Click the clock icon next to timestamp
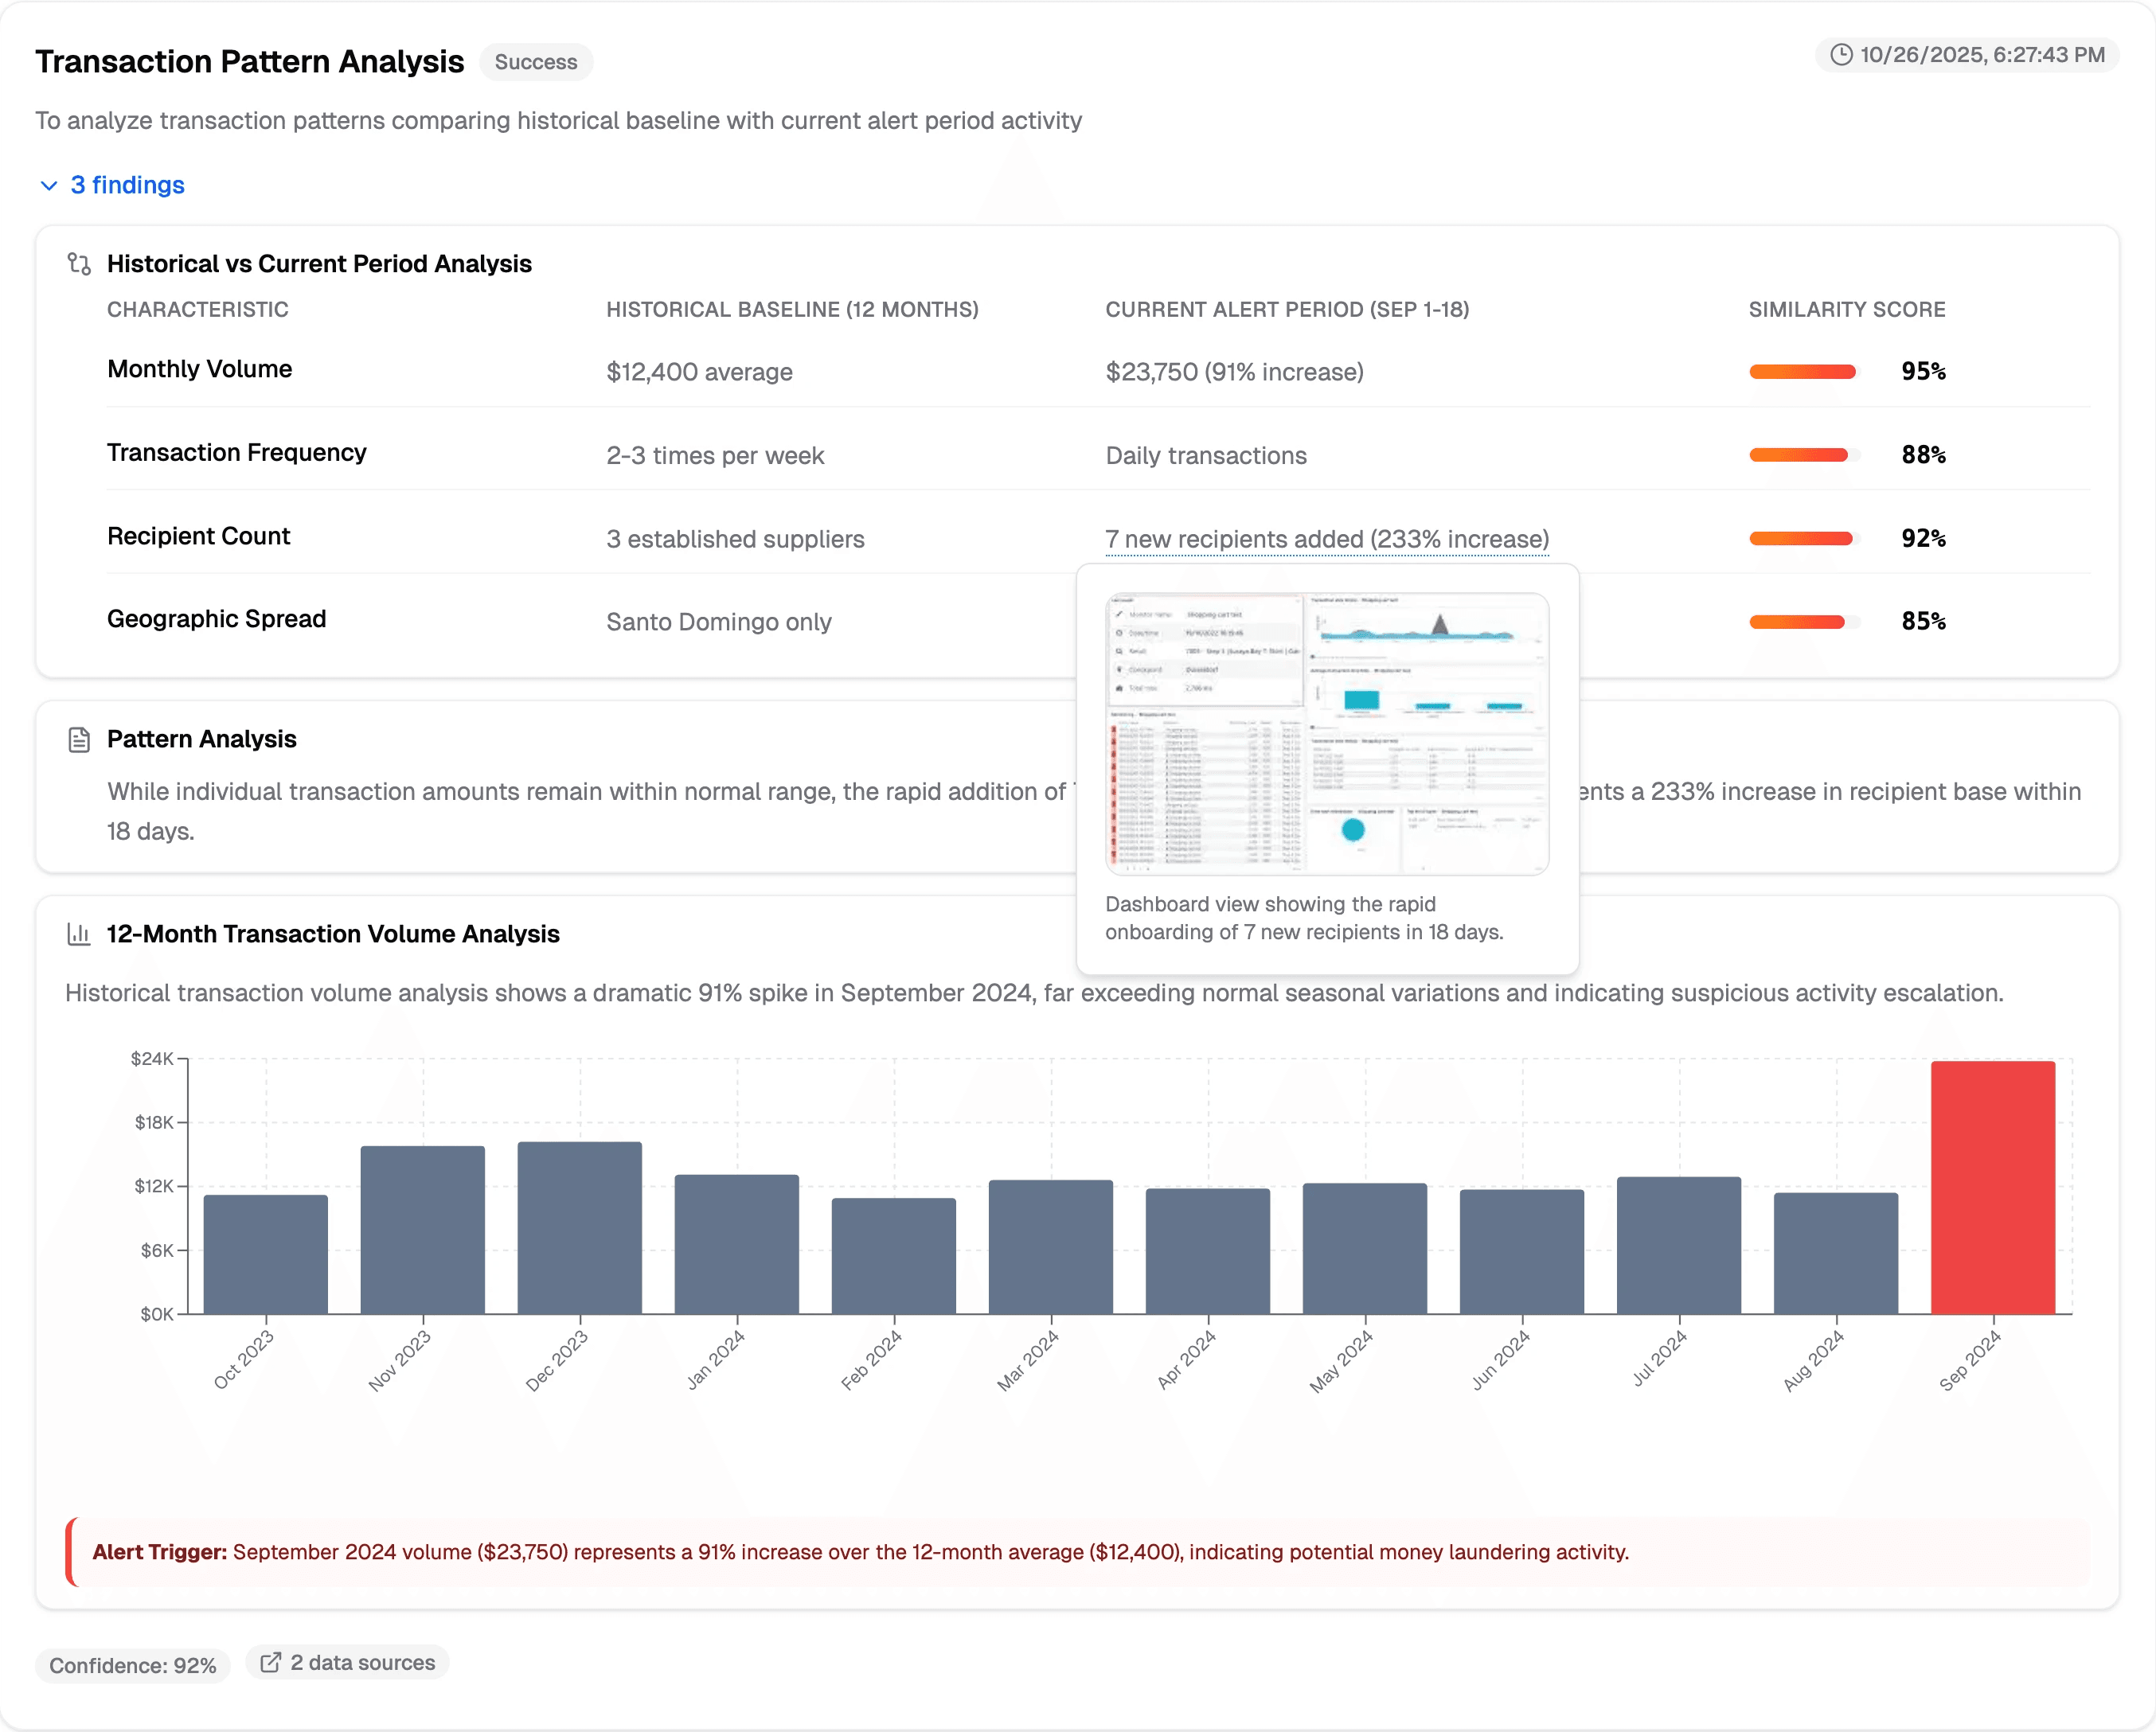Screen dimensions: 2156x1732 tap(1841, 55)
